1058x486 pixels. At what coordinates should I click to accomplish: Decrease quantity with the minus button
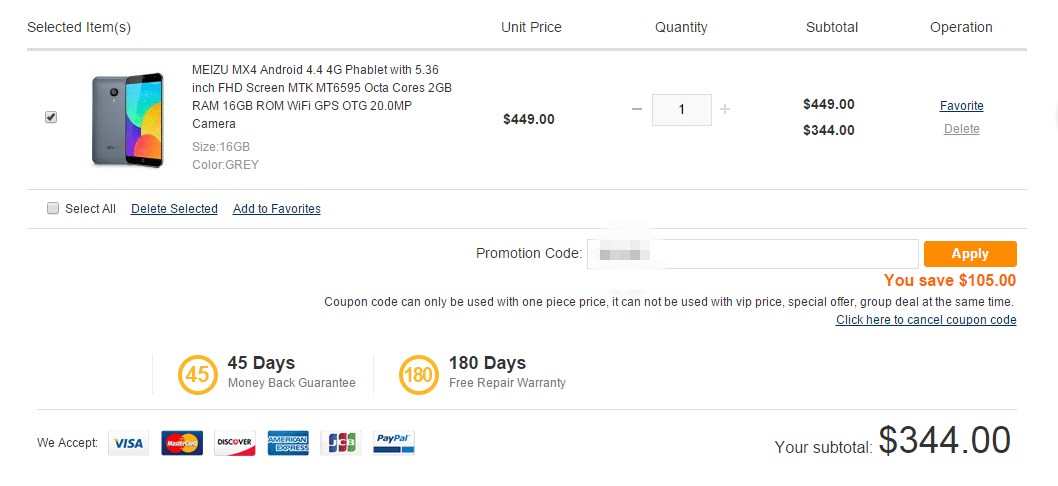click(637, 109)
